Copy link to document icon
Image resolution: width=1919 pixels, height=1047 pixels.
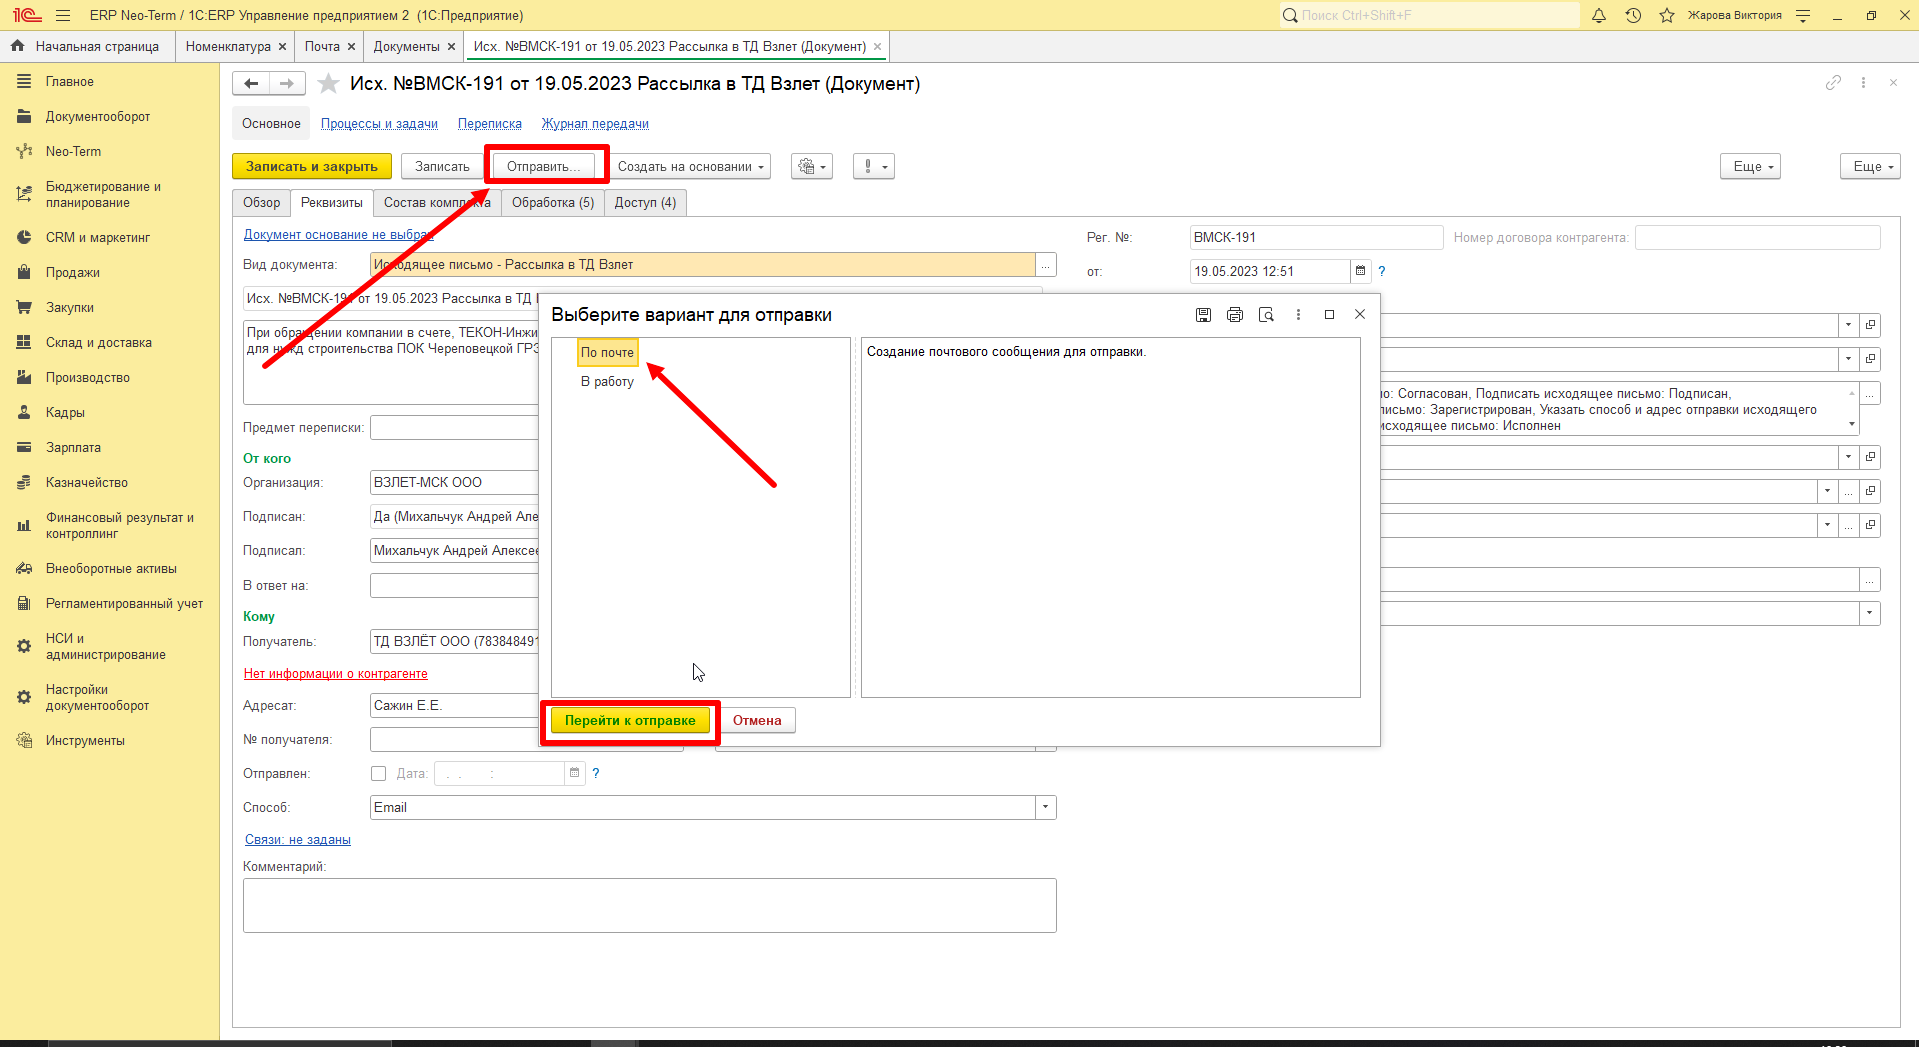(x=1833, y=83)
